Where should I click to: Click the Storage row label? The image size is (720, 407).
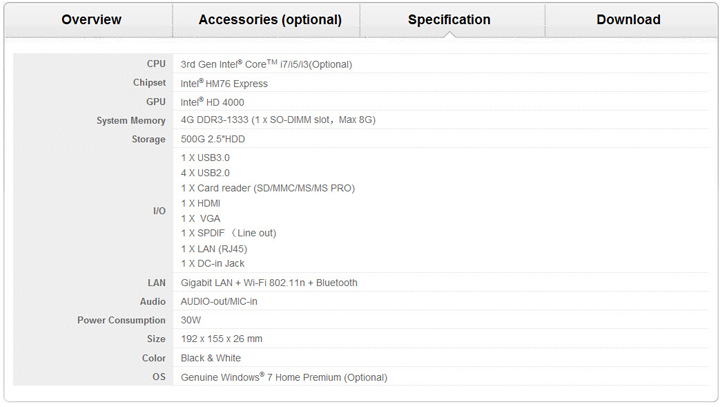tap(148, 139)
